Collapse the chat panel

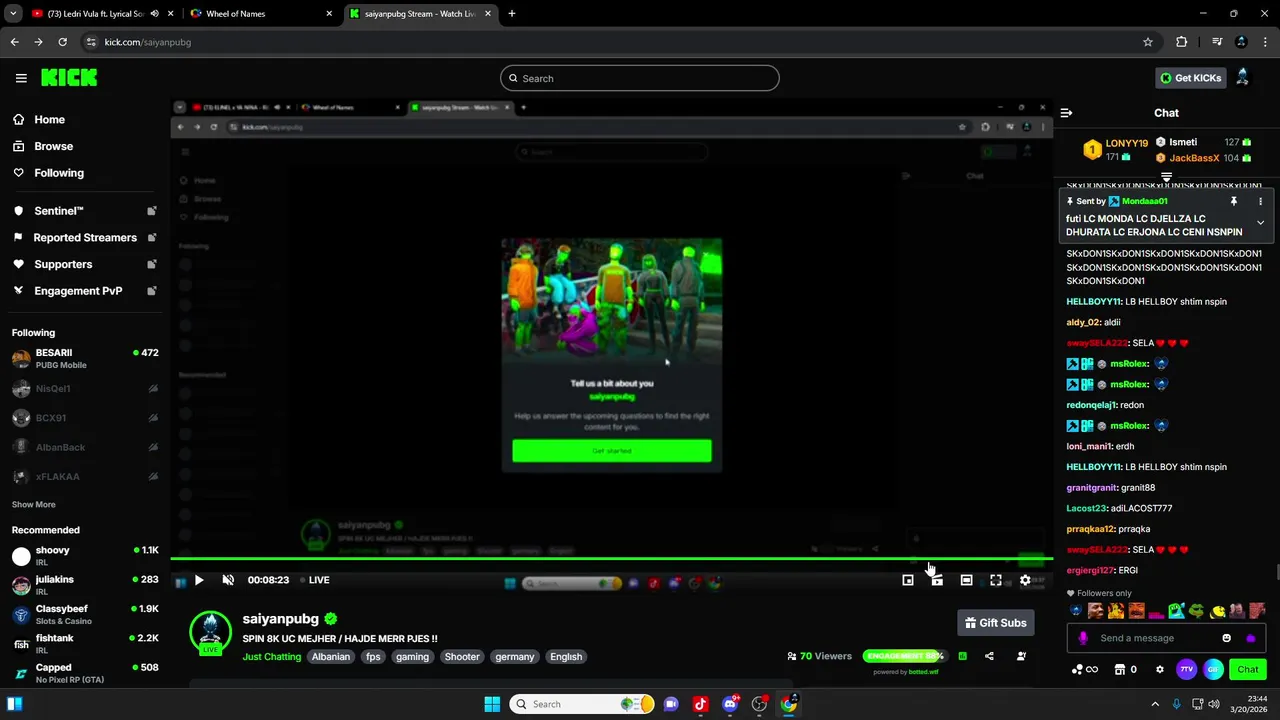tap(1066, 113)
